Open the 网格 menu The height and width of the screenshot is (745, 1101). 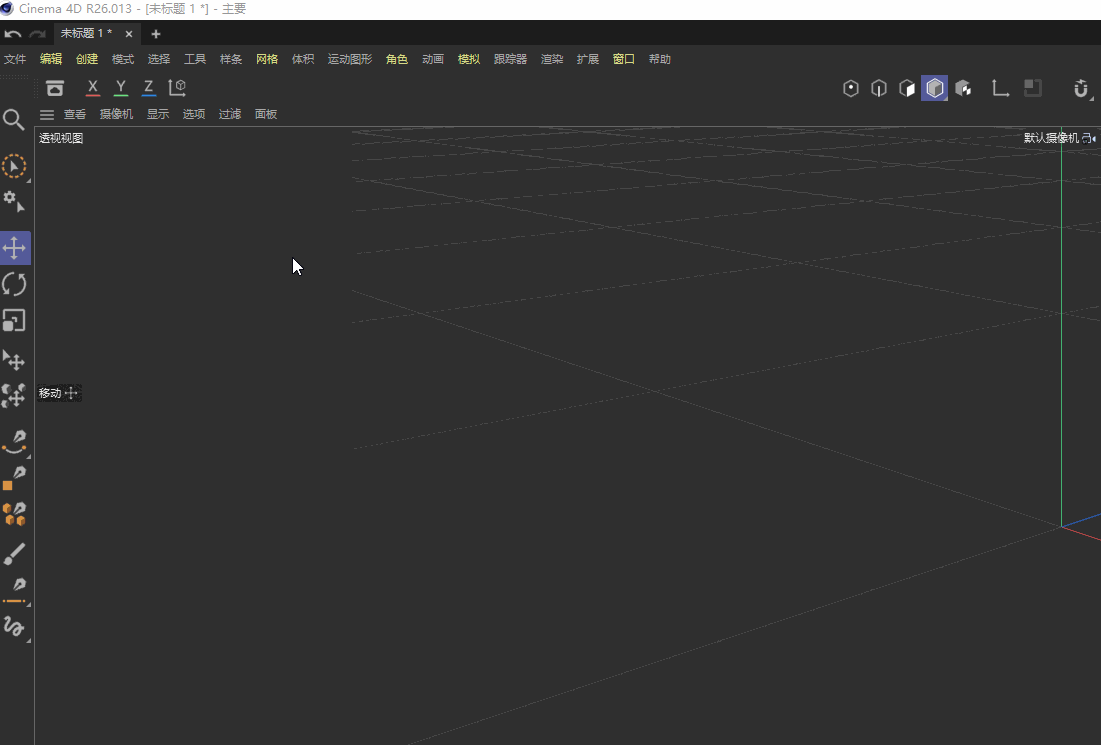(x=267, y=59)
